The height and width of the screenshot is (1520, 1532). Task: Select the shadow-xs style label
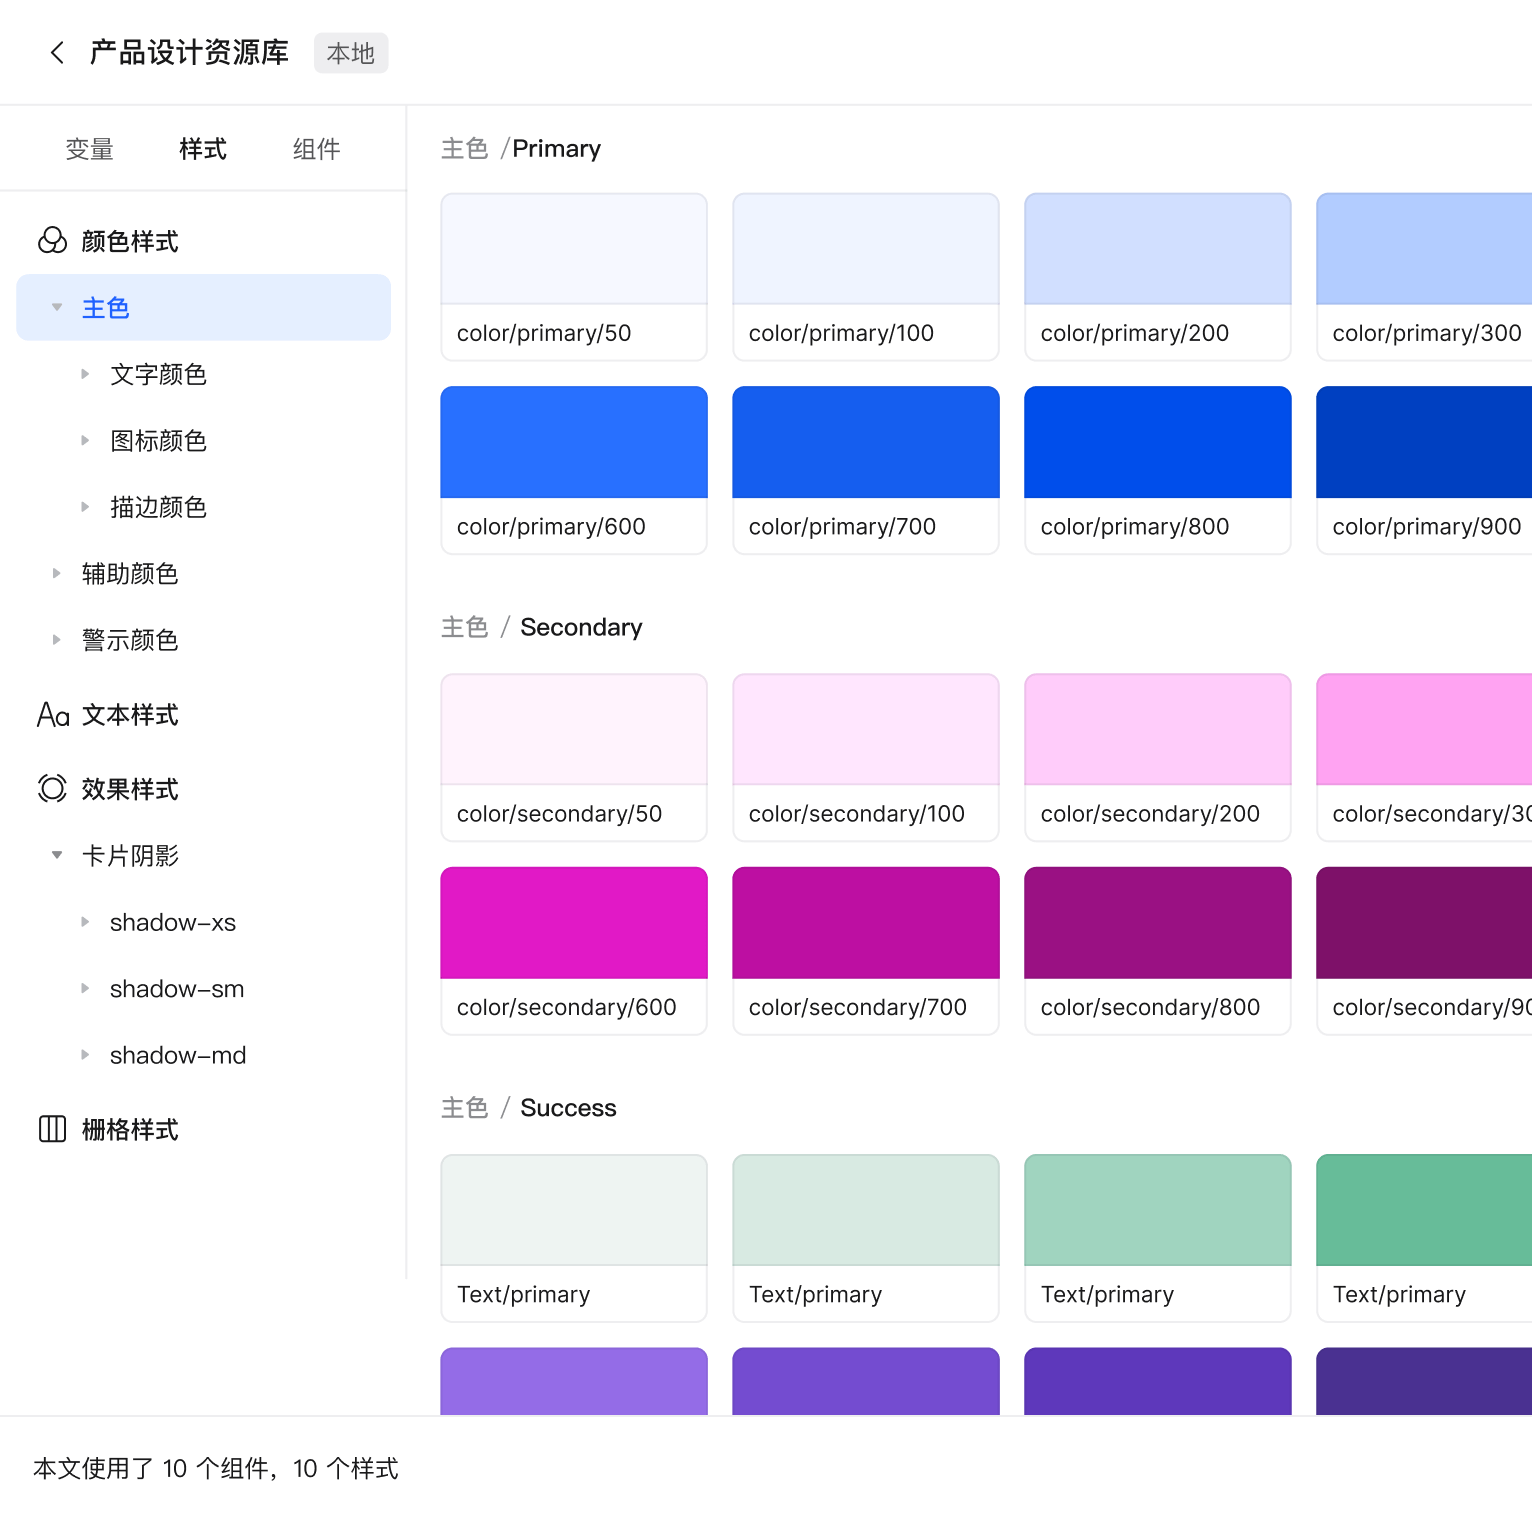pos(173,922)
